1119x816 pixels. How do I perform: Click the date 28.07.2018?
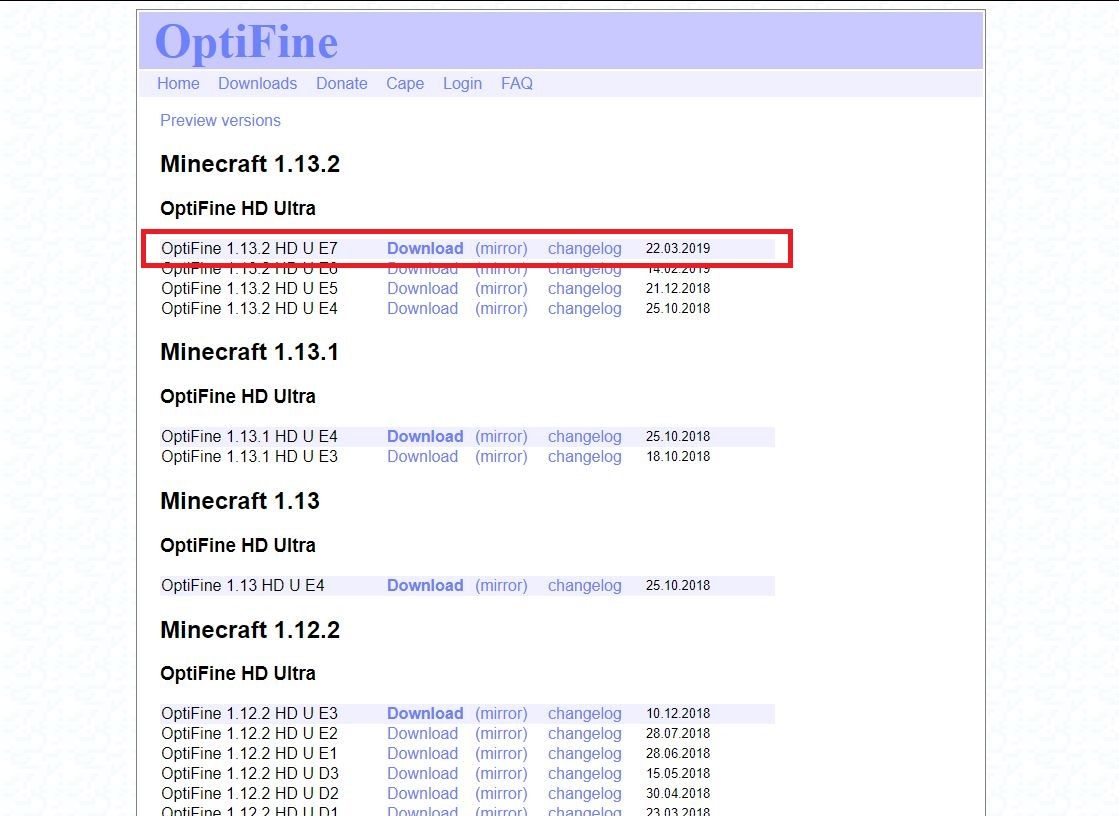tap(678, 733)
